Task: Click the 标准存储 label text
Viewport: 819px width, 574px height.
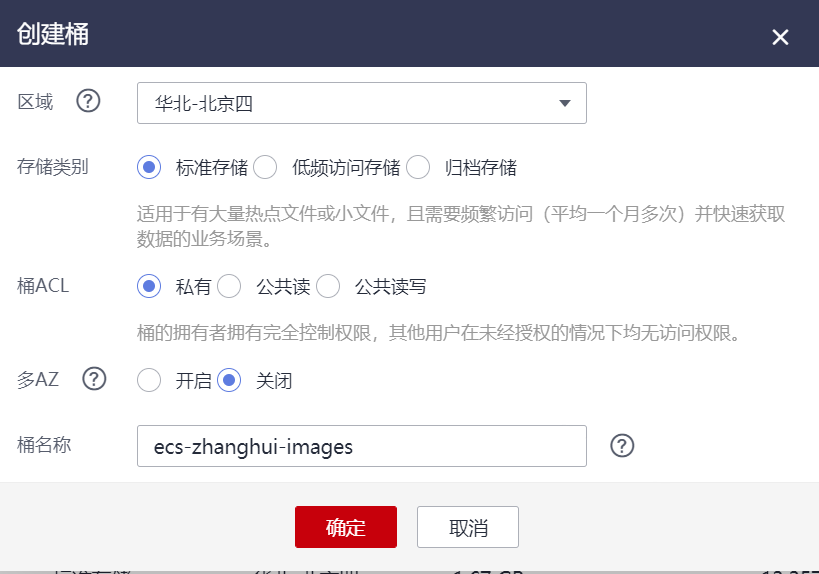Action: coord(212,168)
